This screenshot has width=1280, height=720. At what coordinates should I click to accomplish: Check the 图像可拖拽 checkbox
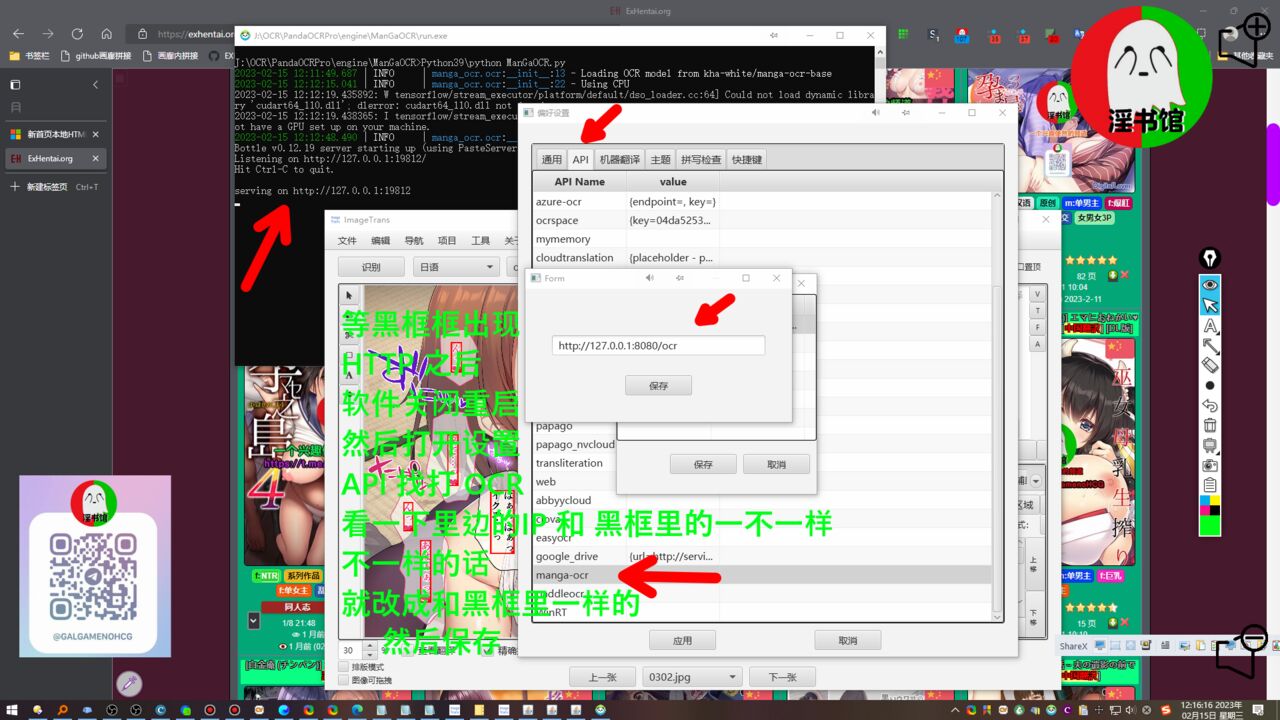coord(344,680)
